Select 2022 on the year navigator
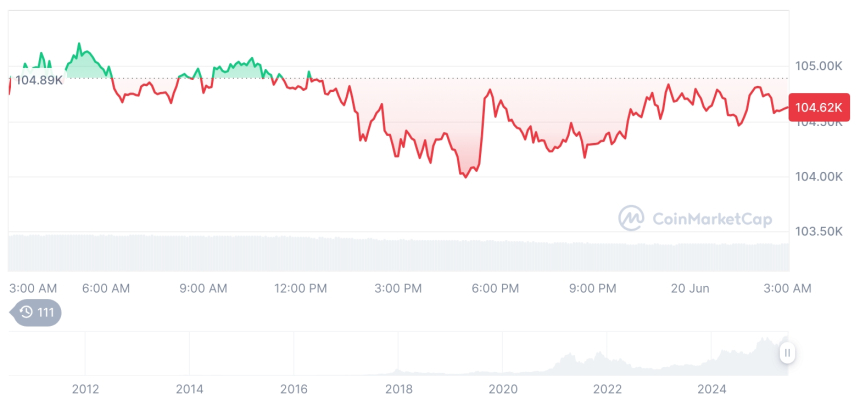Screen dimensions: 860x401 pos(607,389)
